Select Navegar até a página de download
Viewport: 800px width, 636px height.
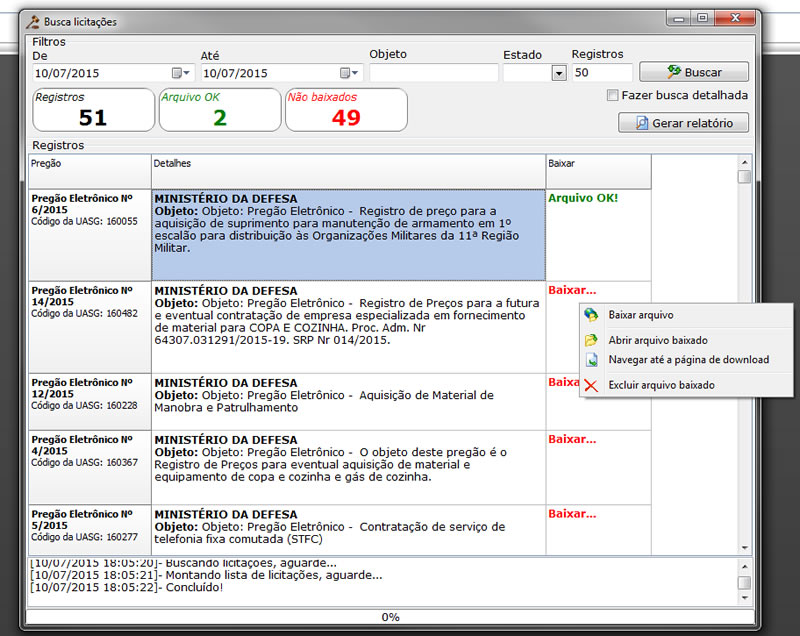coord(688,360)
